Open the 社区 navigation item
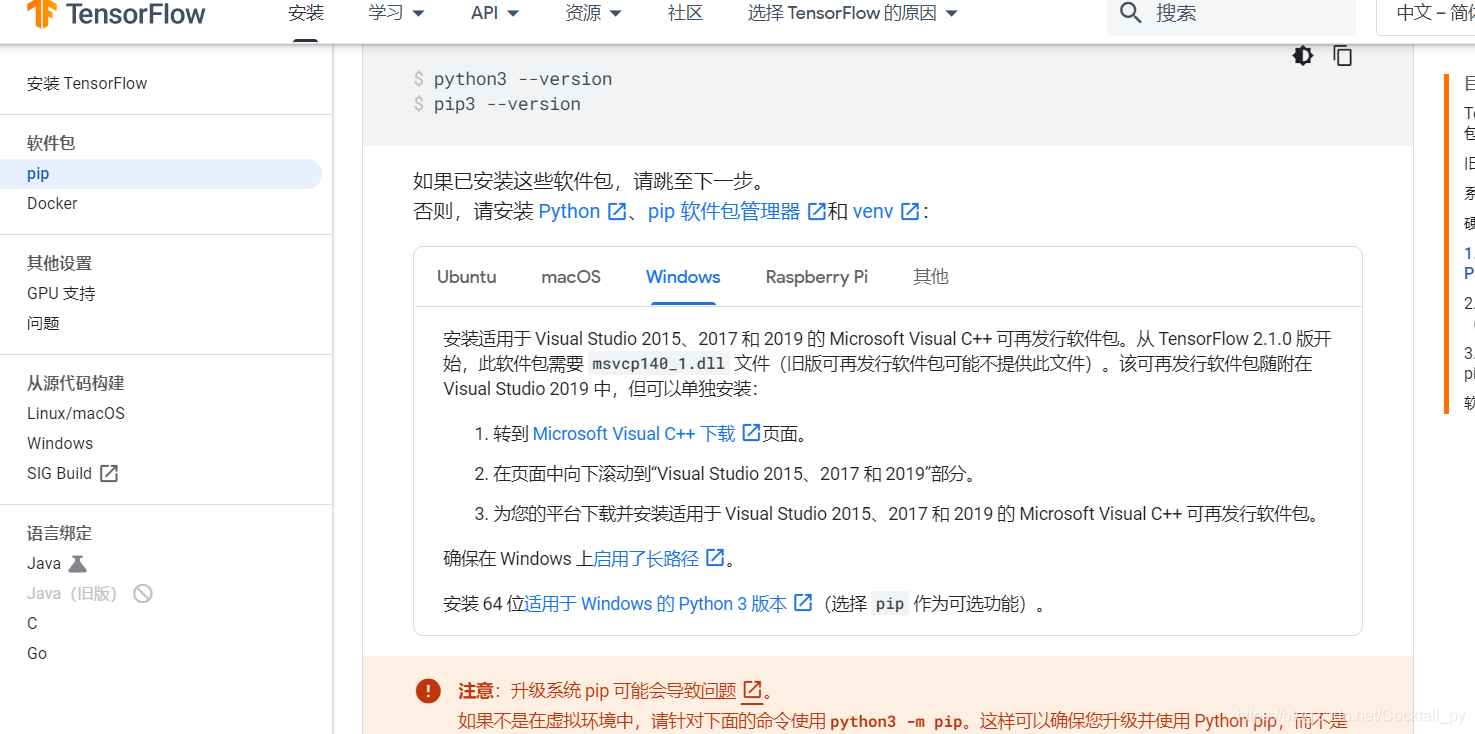 coord(685,13)
